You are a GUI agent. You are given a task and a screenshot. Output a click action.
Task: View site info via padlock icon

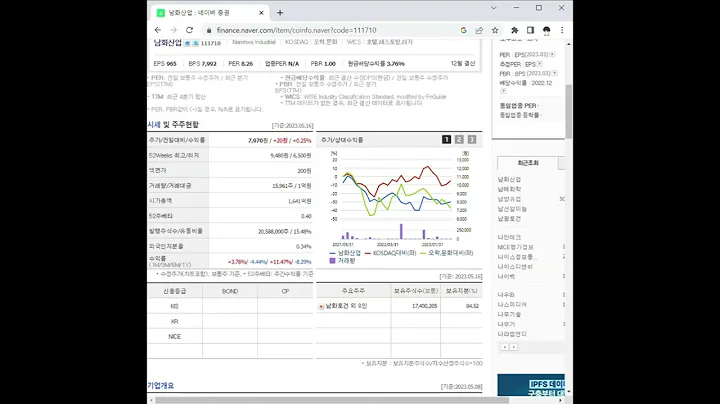(x=209, y=30)
